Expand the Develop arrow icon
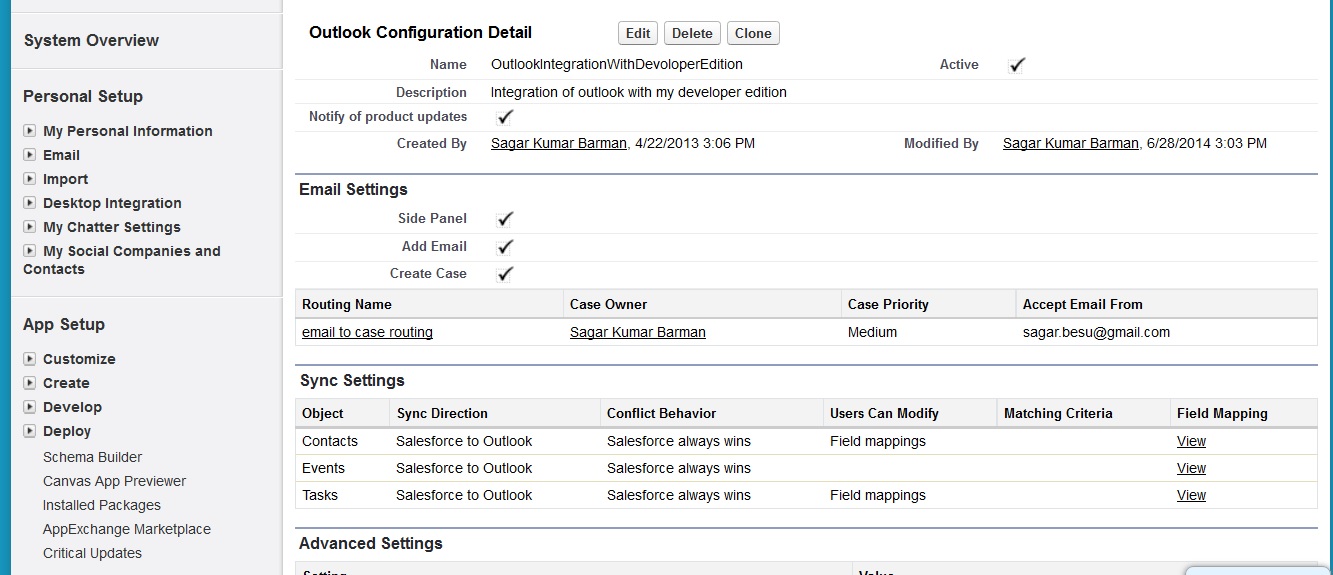Viewport: 1333px width, 575px height. point(30,407)
